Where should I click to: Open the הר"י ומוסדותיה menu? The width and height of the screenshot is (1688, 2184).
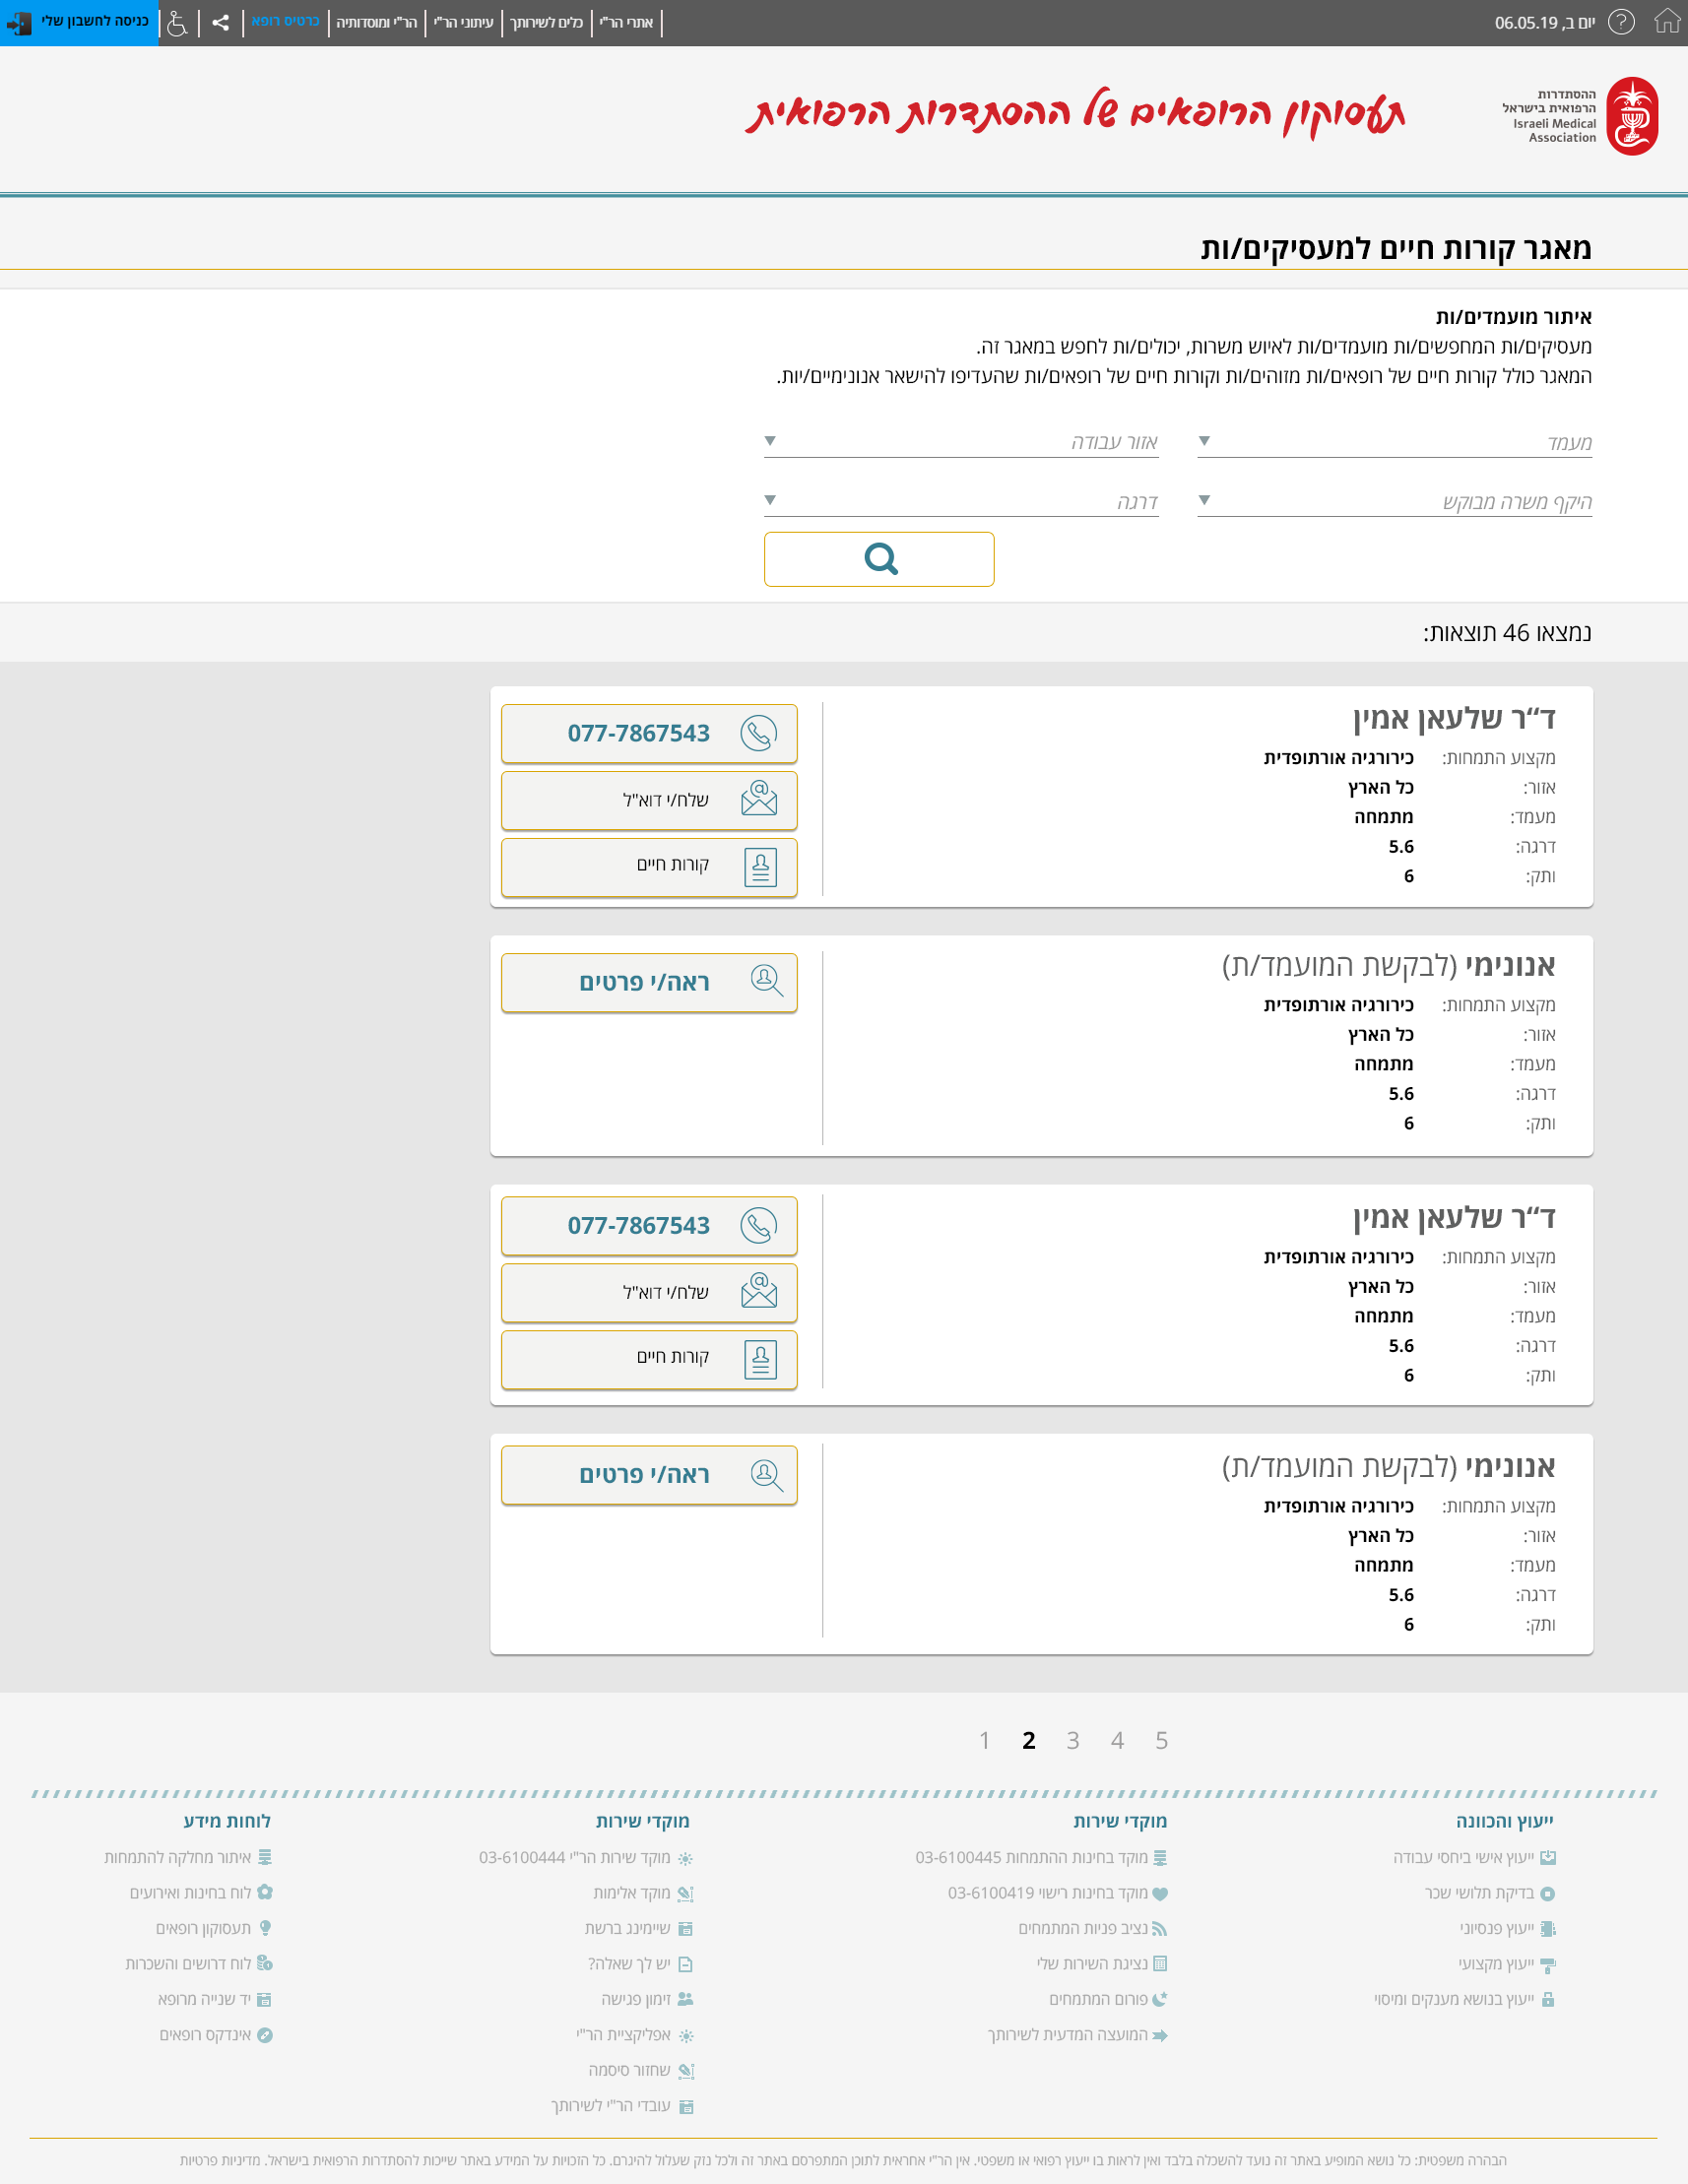click(376, 22)
